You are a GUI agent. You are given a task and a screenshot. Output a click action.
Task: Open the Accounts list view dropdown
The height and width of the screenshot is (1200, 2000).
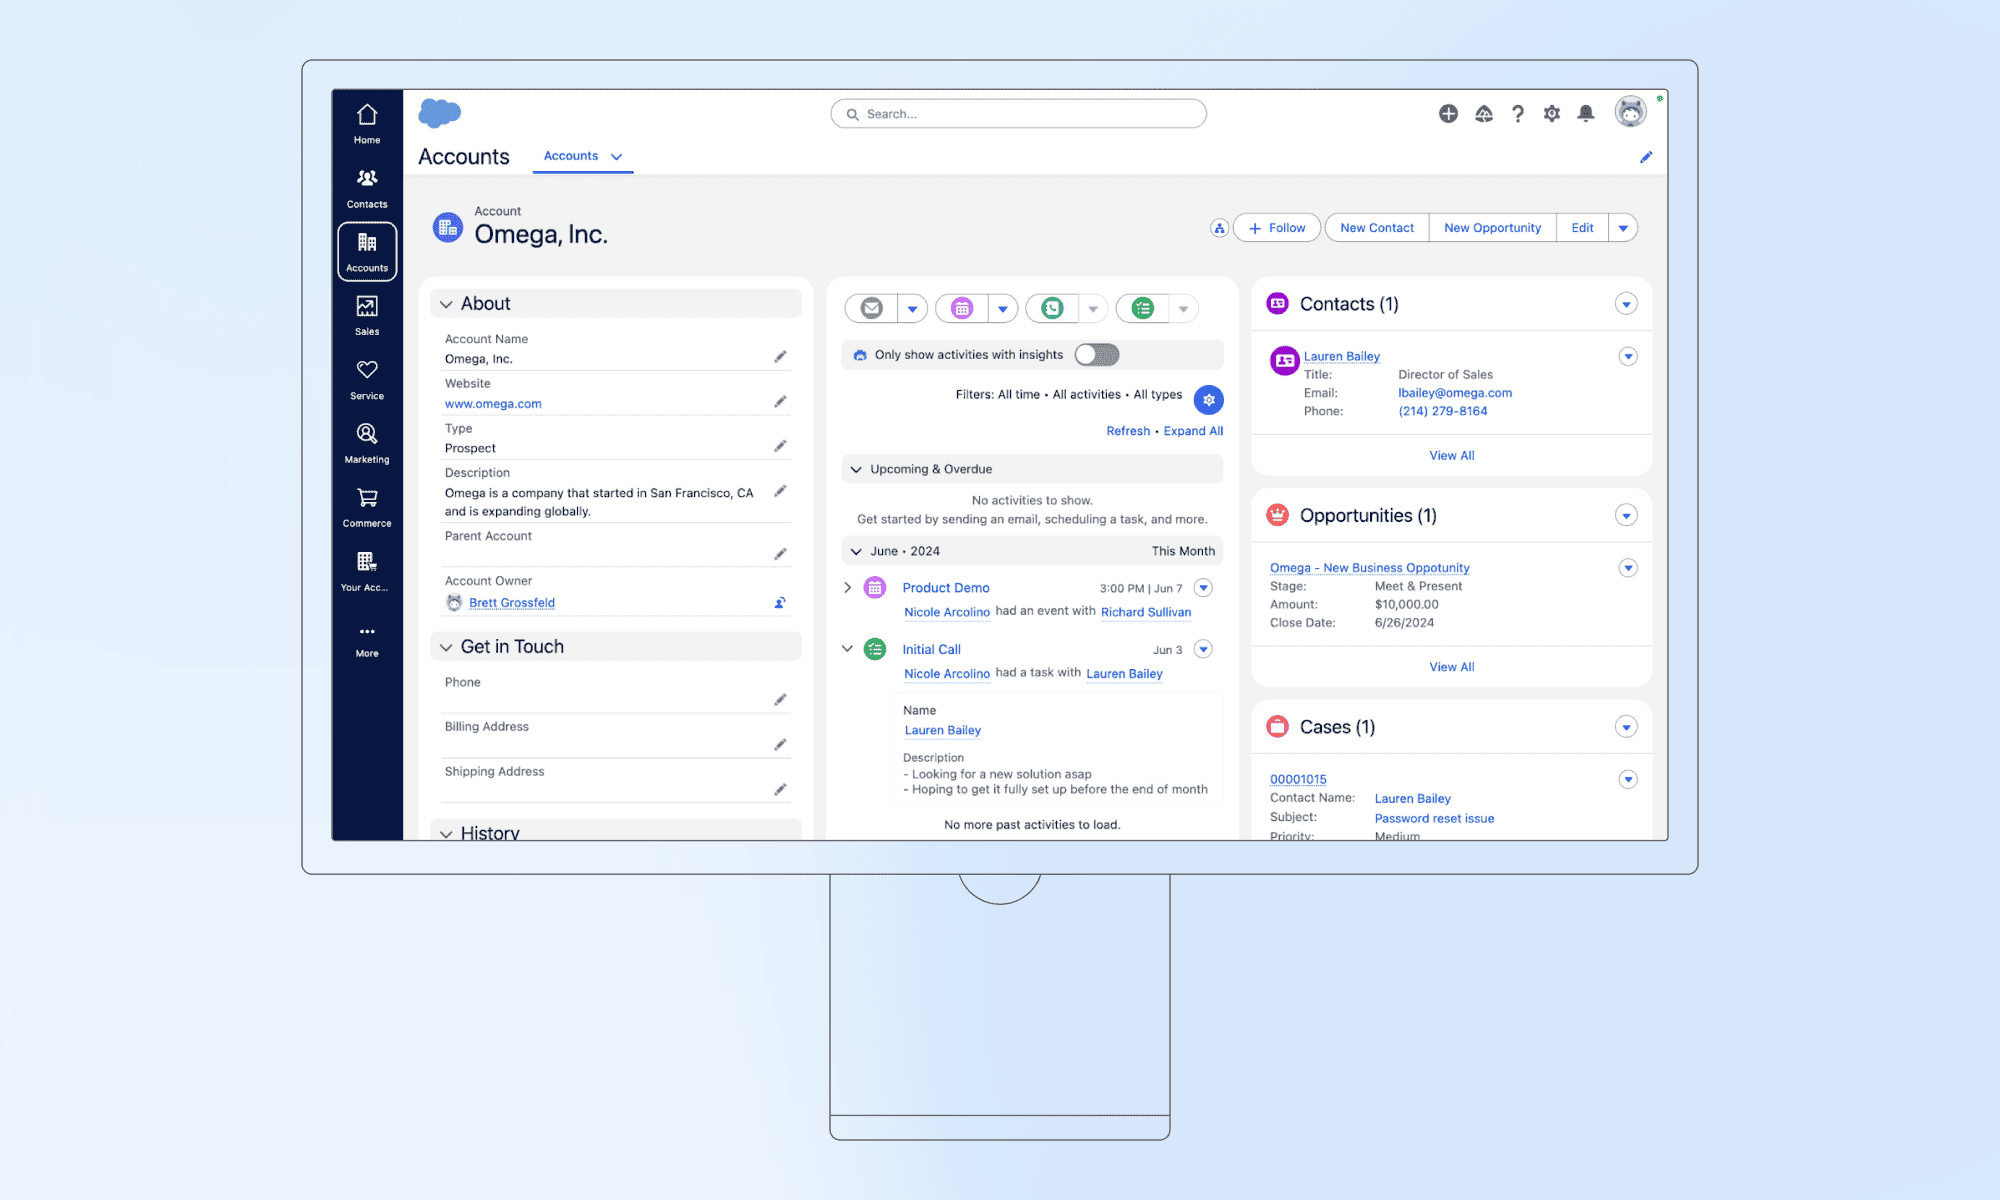[616, 156]
